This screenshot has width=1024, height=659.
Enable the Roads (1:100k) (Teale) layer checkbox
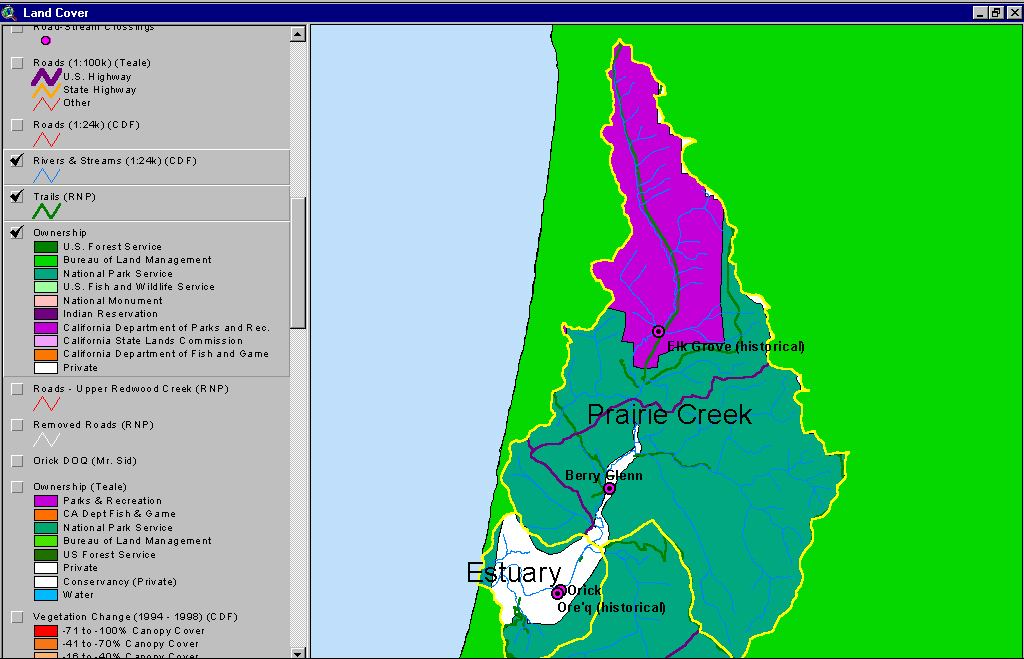pyautogui.click(x=18, y=63)
